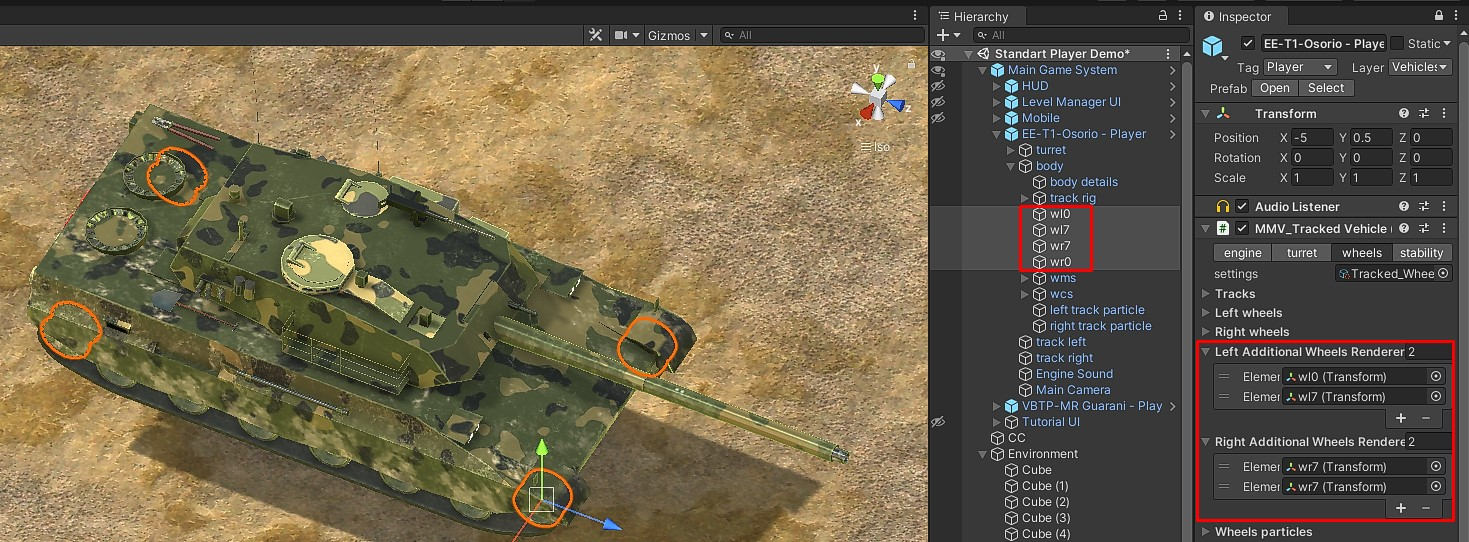The height and width of the screenshot is (542, 1469).
Task: Add element to Left Additional Wheels list
Action: click(x=1401, y=419)
